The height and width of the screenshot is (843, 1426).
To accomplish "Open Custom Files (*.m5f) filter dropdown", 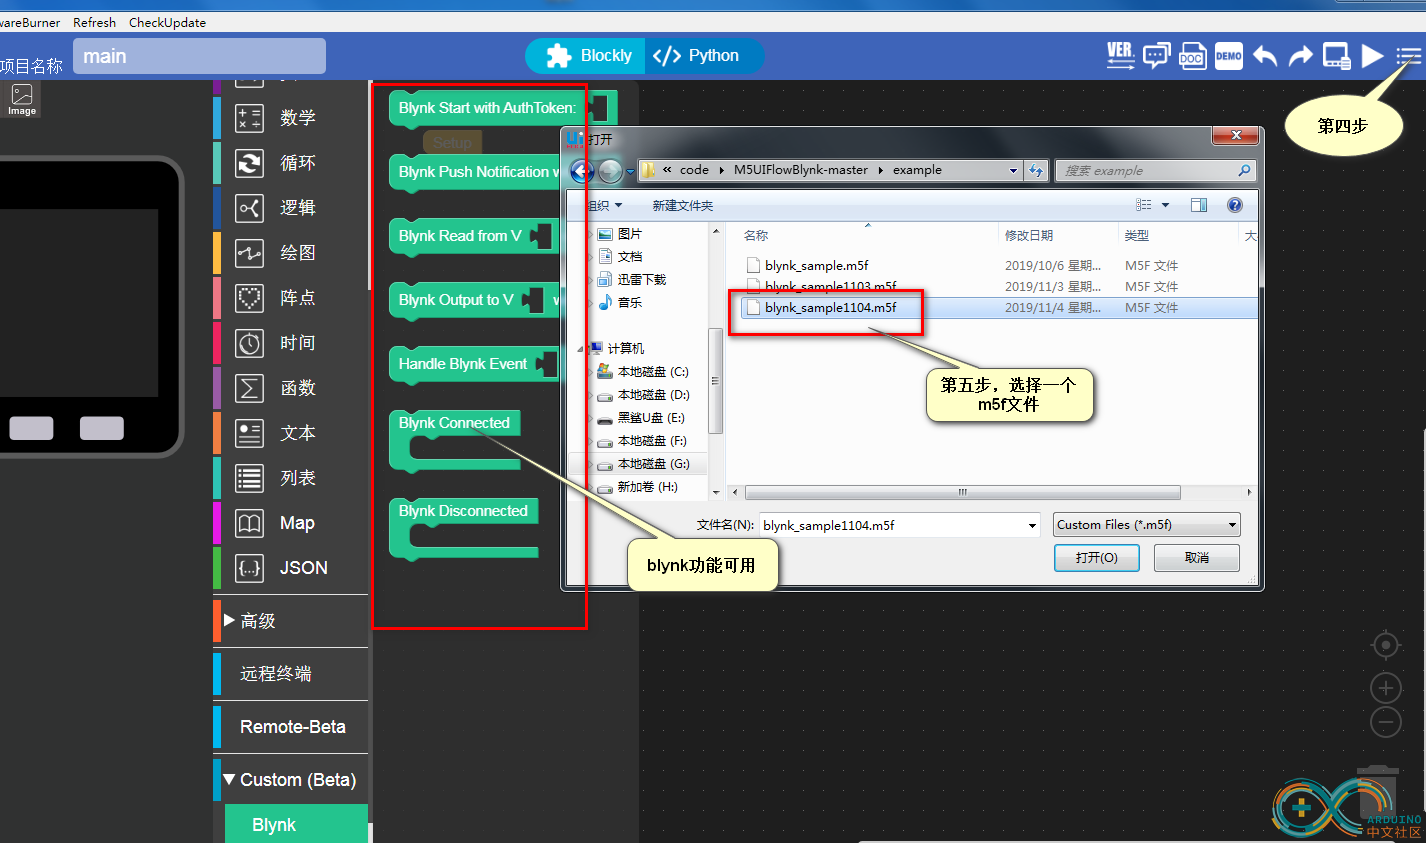I will point(1147,525).
